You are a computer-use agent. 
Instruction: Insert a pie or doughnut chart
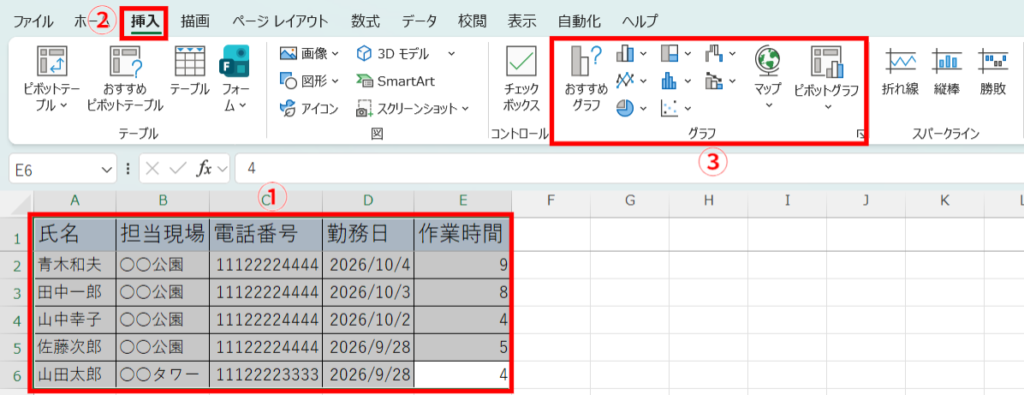(x=626, y=108)
